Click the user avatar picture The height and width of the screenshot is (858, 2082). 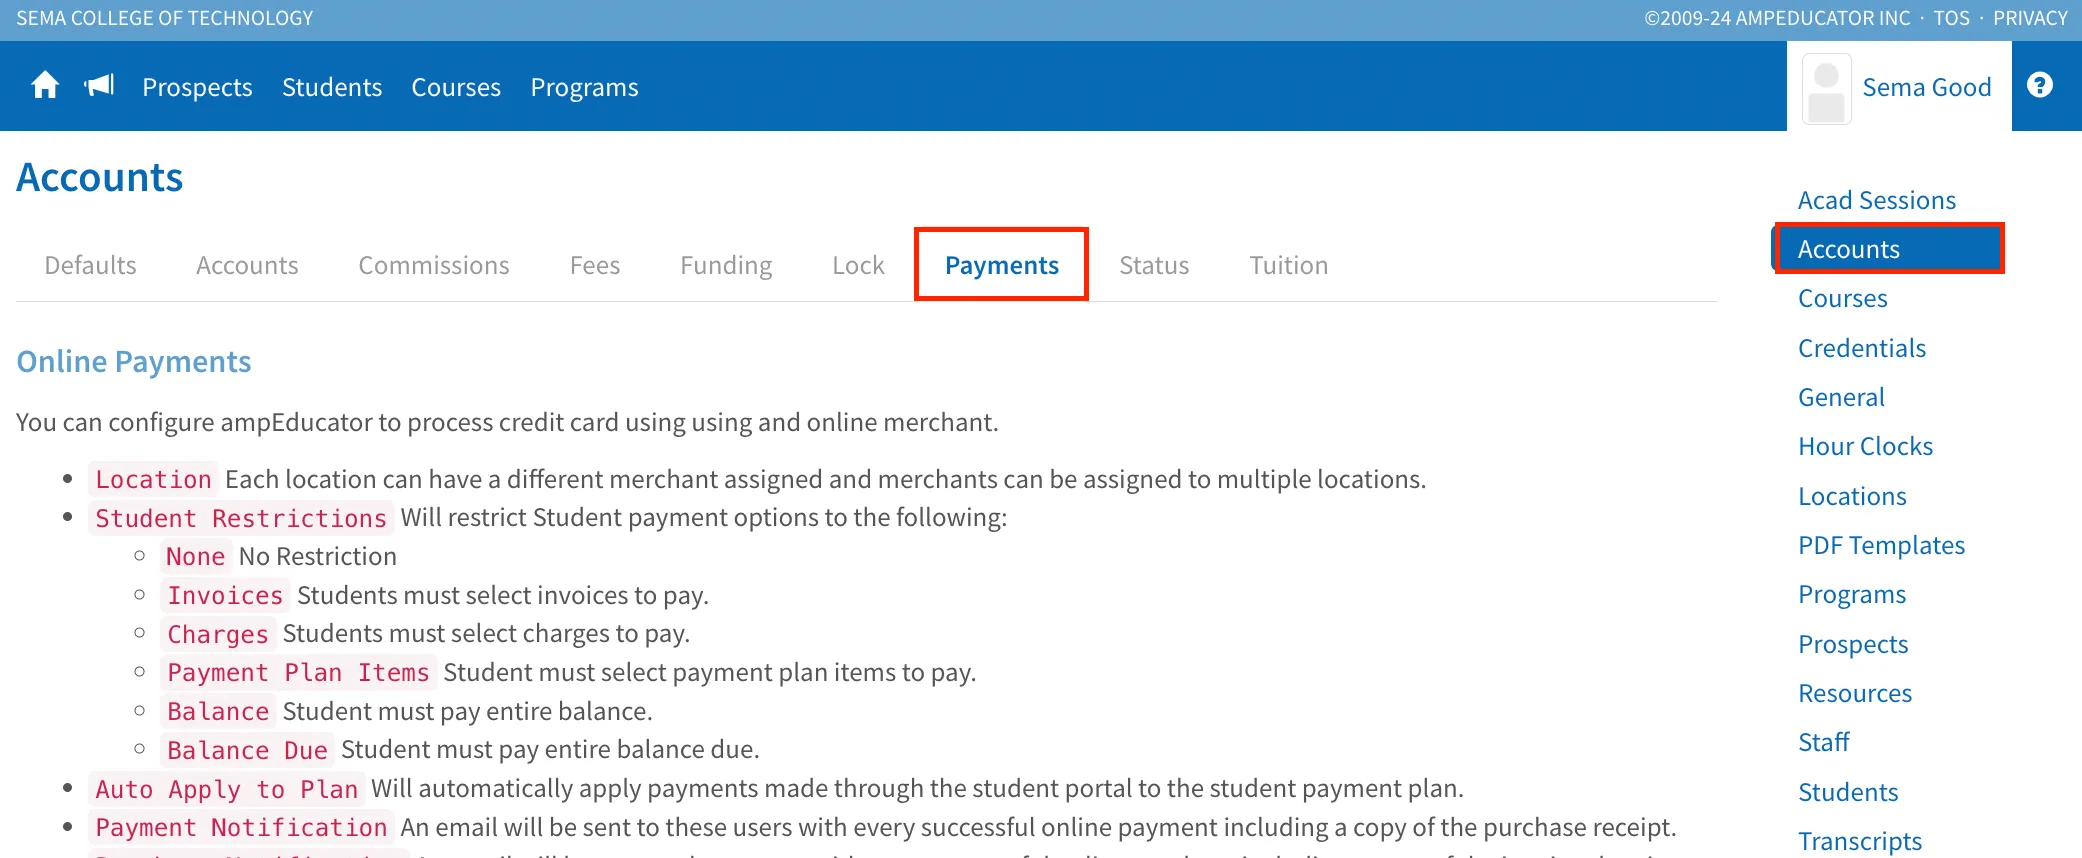(1826, 88)
